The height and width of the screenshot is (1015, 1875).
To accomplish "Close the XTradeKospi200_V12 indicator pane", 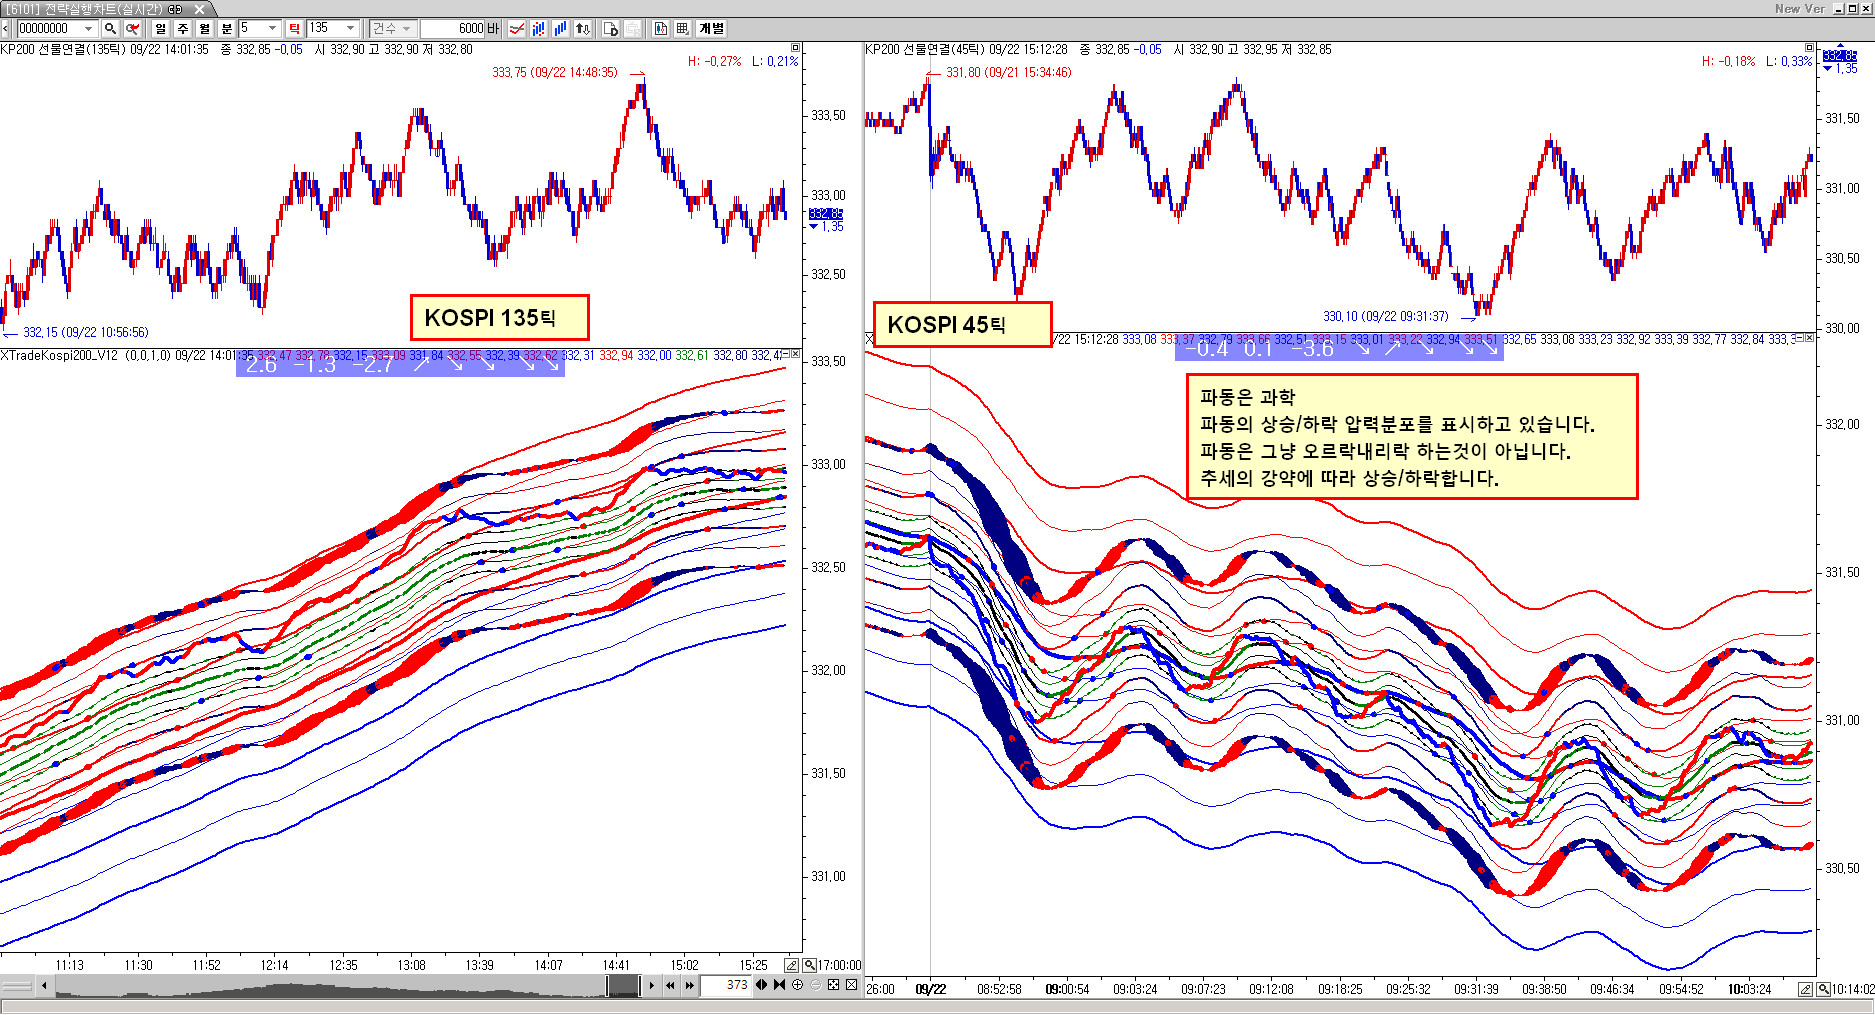I will coord(796,354).
